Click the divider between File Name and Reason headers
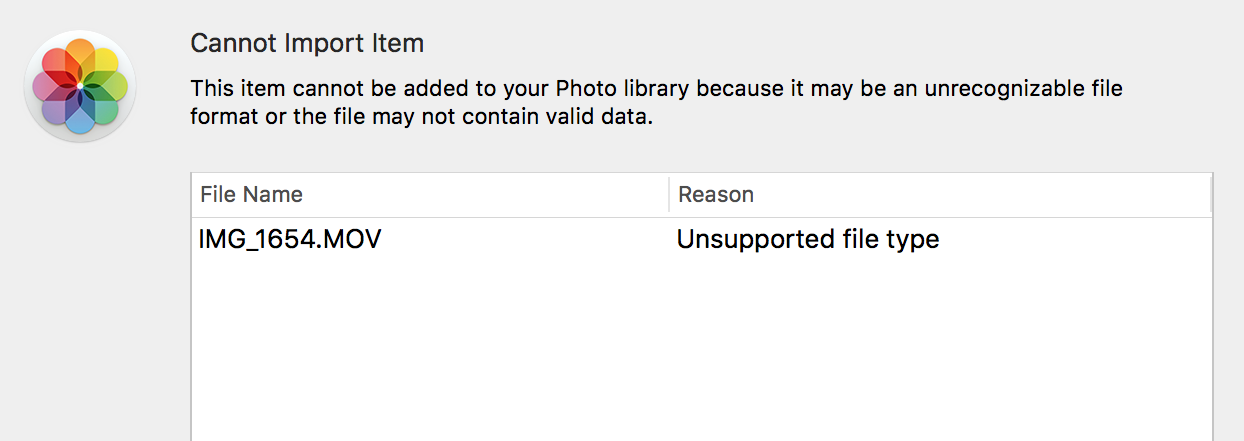The height and width of the screenshot is (441, 1244). click(669, 194)
